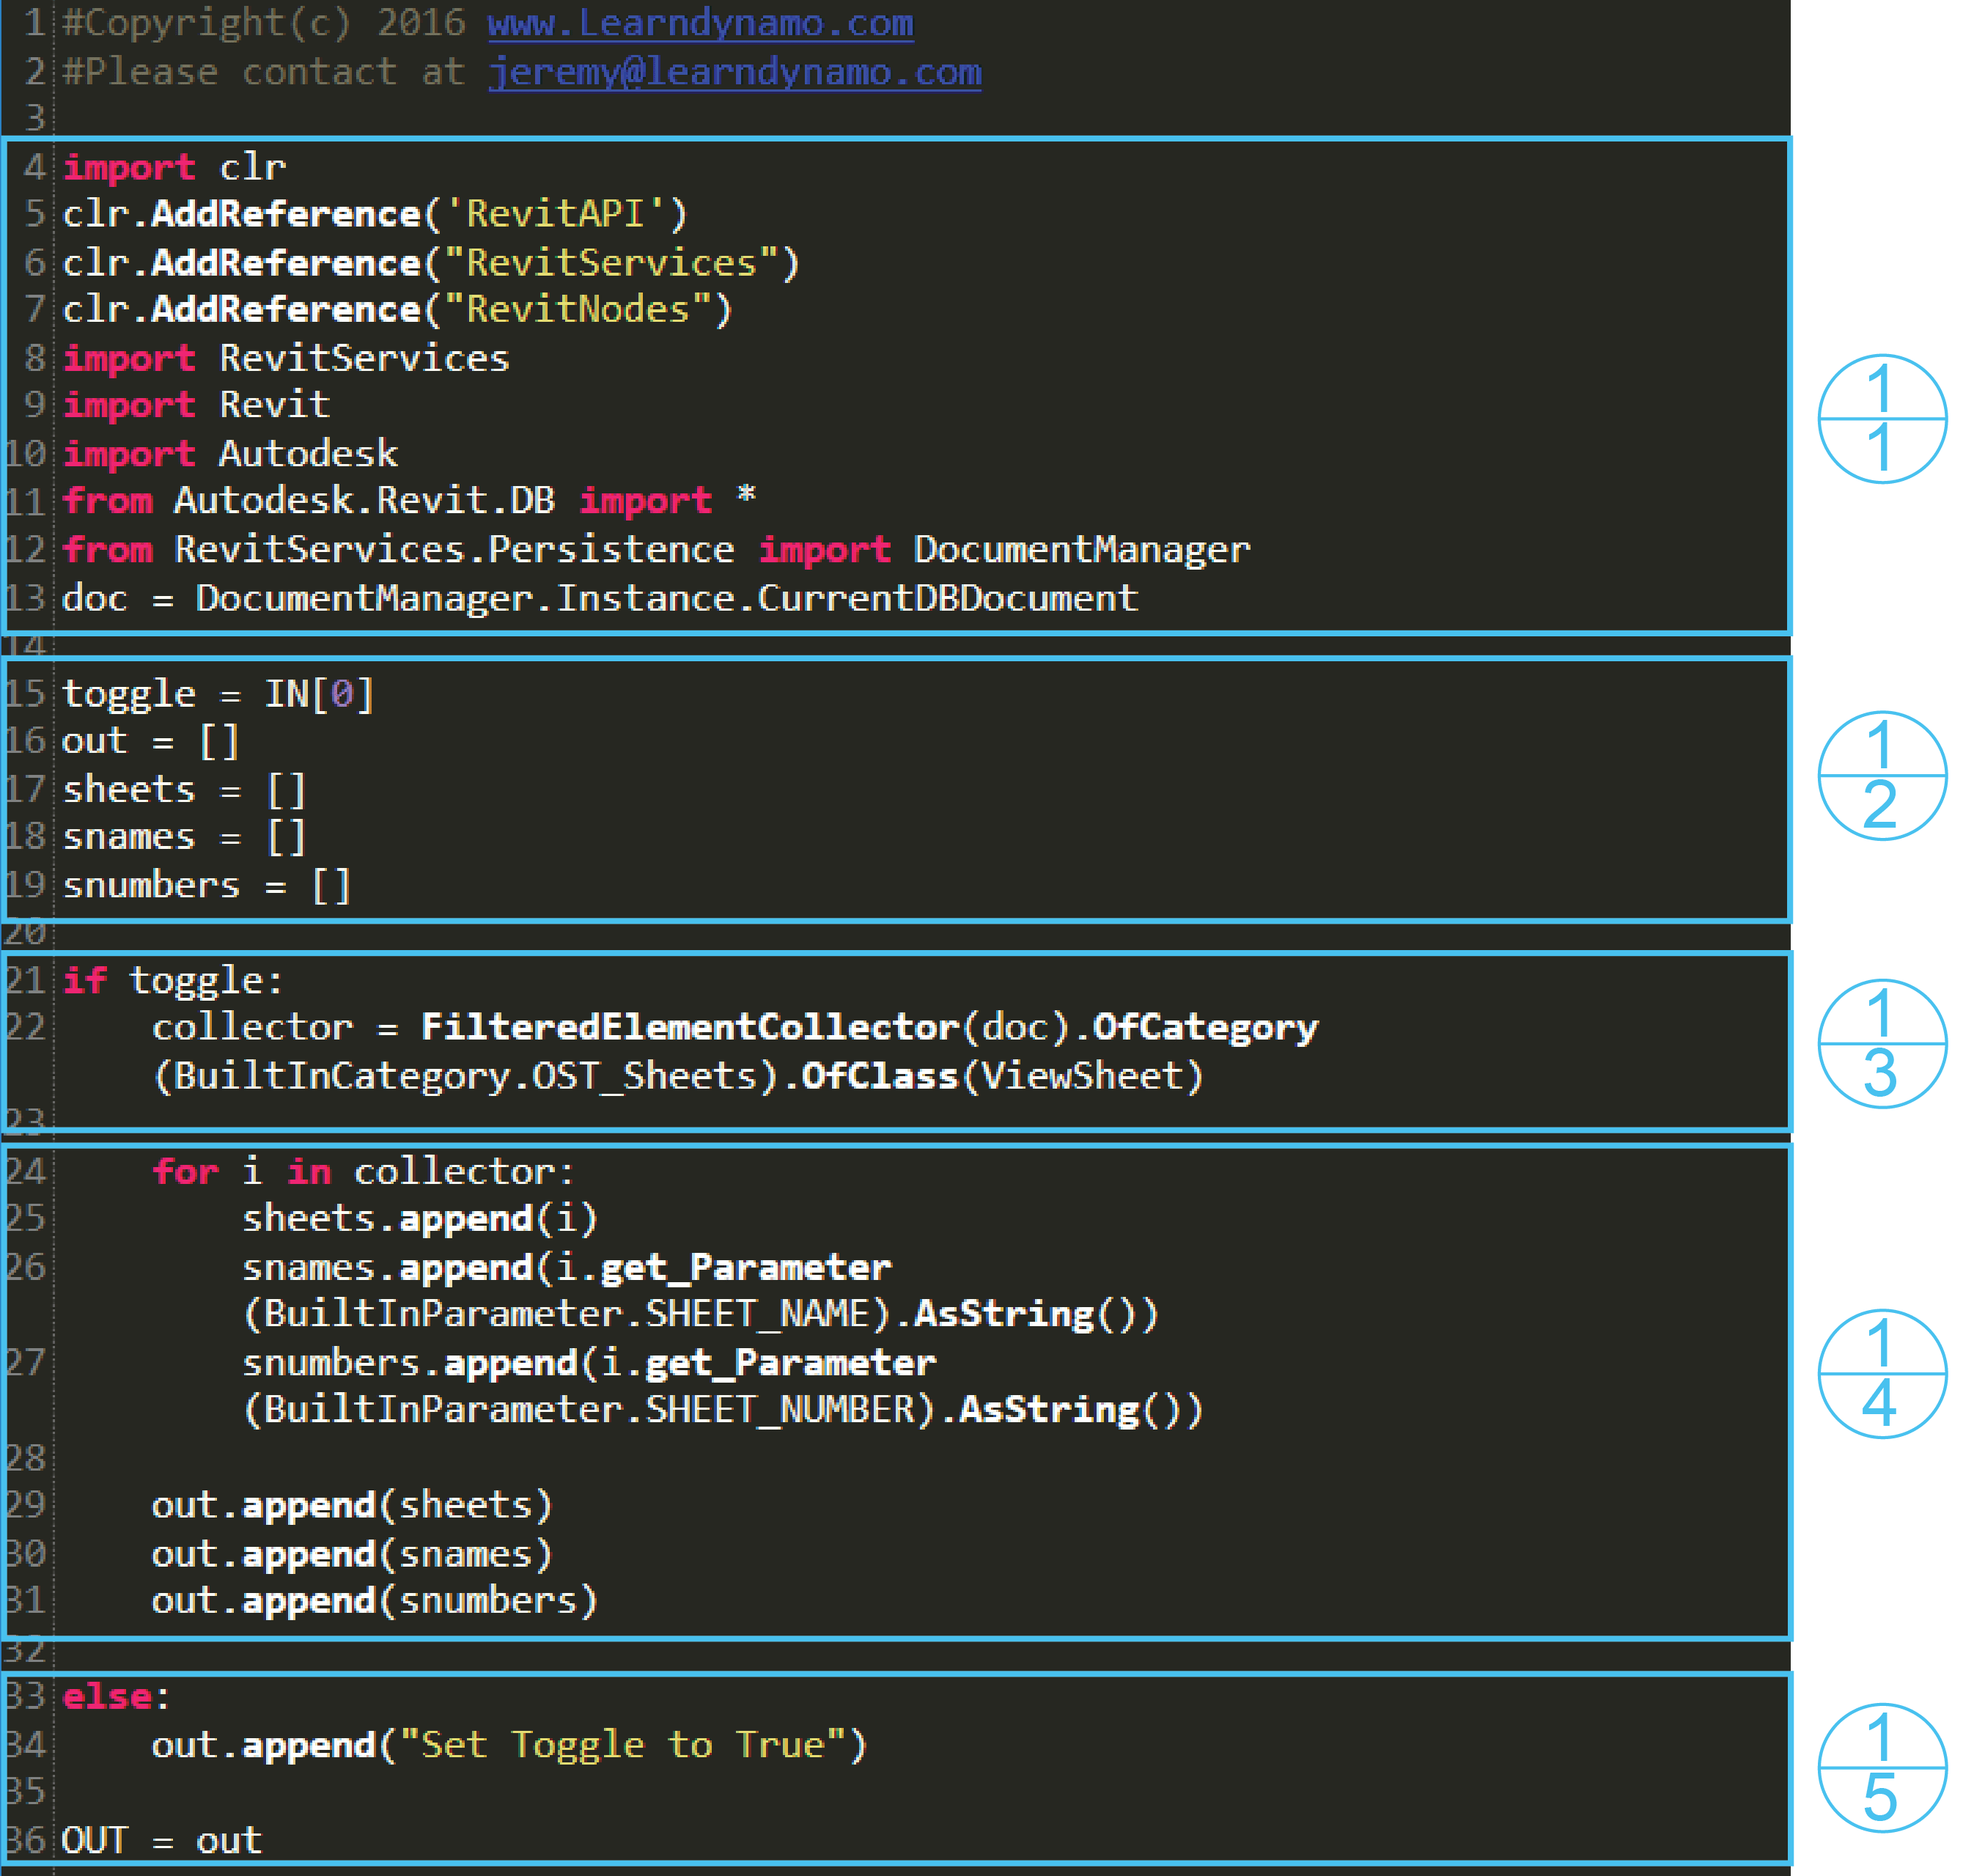Click the 'OUT = out' line

tap(162, 1839)
